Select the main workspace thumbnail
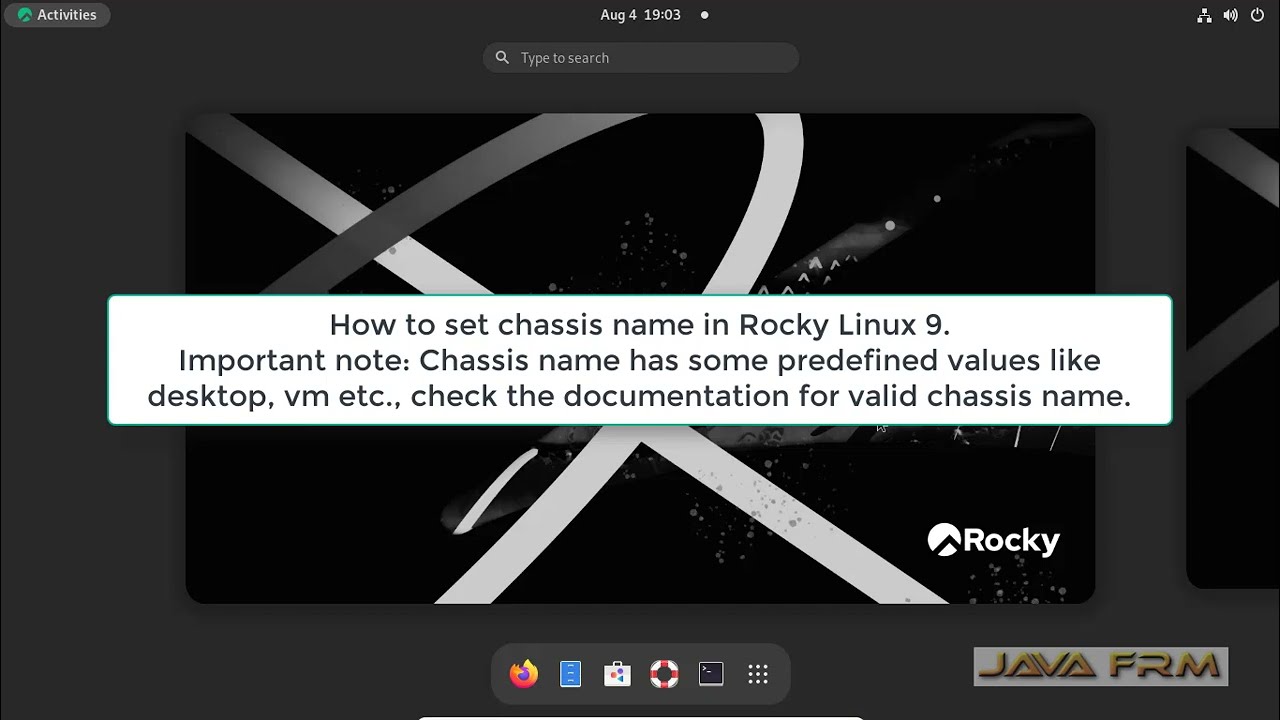This screenshot has width=1280, height=720. tap(640, 358)
